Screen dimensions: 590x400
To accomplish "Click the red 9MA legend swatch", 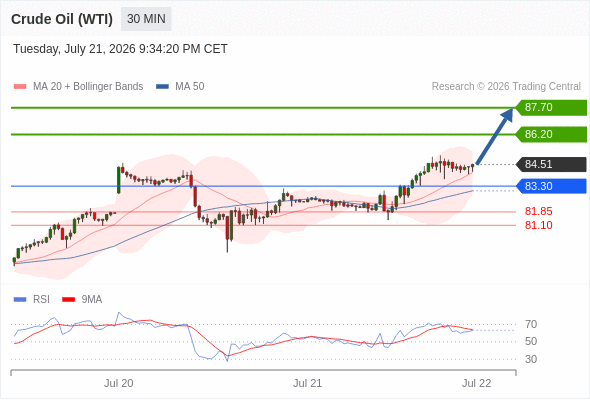I will (x=68, y=300).
